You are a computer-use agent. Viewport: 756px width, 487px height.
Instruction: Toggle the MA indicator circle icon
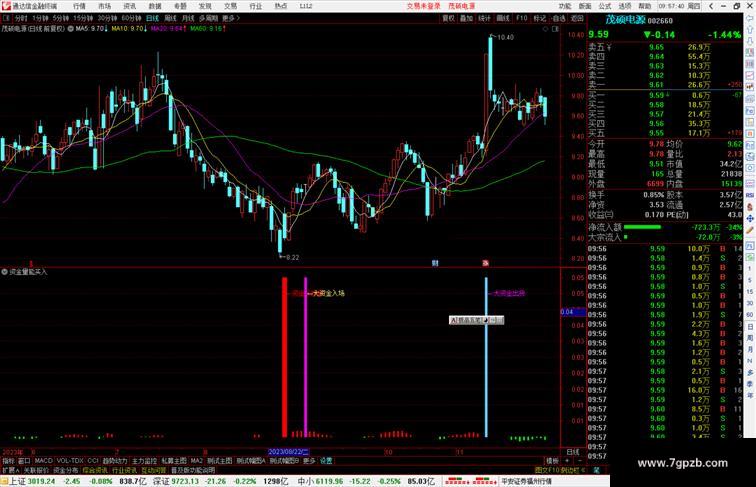pyautogui.click(x=70, y=29)
